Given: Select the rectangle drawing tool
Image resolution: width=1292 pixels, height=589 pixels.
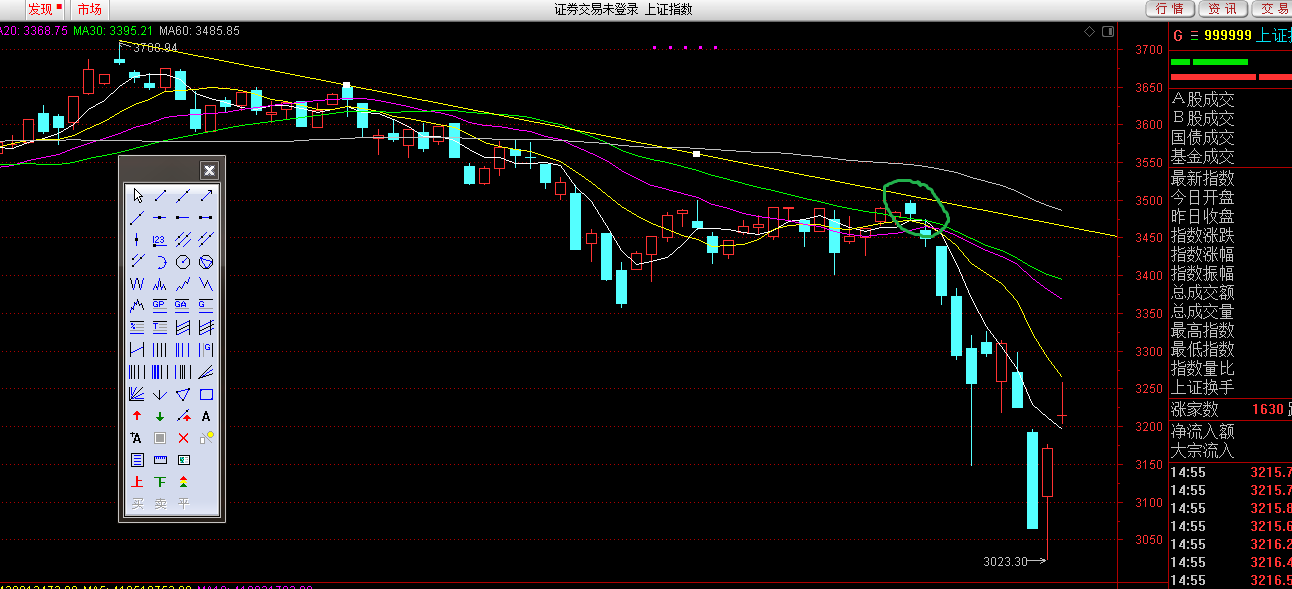Looking at the screenshot, I should click(x=206, y=394).
